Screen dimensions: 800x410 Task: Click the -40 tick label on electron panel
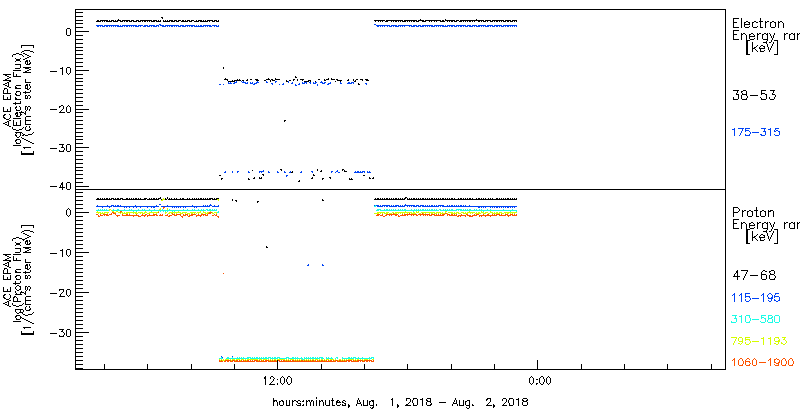(62, 186)
